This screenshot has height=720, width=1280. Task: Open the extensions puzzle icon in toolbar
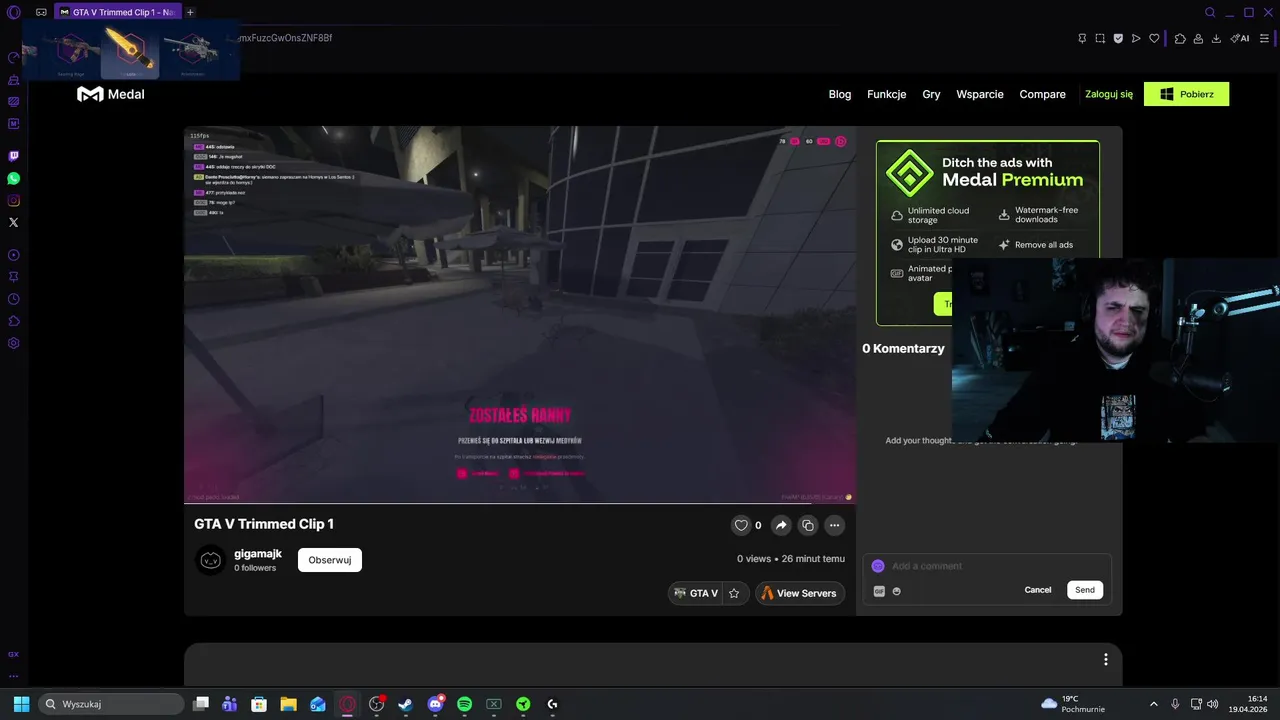[1180, 38]
